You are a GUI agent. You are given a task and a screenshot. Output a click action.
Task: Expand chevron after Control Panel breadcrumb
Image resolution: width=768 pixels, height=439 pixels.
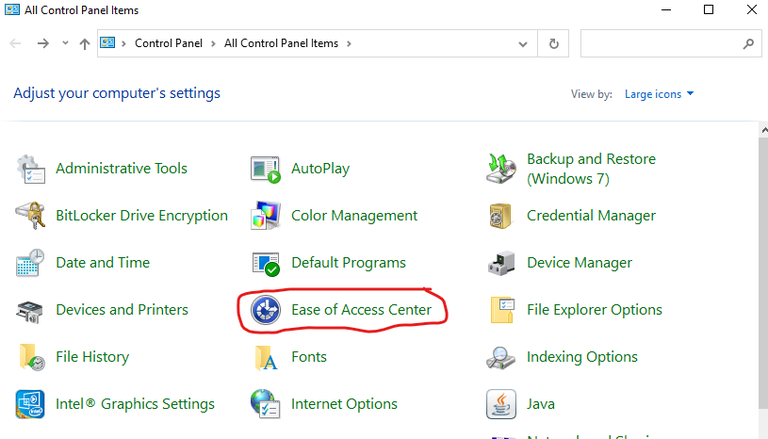click(x=213, y=44)
